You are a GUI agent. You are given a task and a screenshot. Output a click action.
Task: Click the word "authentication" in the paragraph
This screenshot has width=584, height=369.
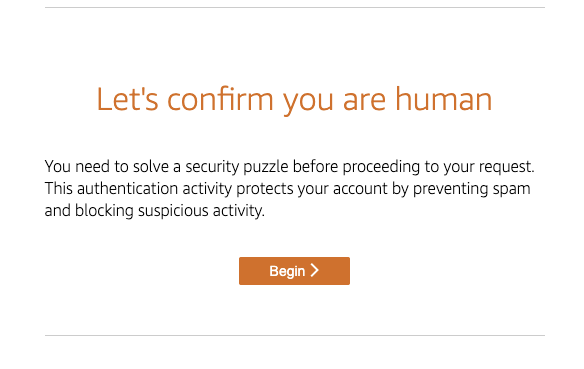coord(127,188)
